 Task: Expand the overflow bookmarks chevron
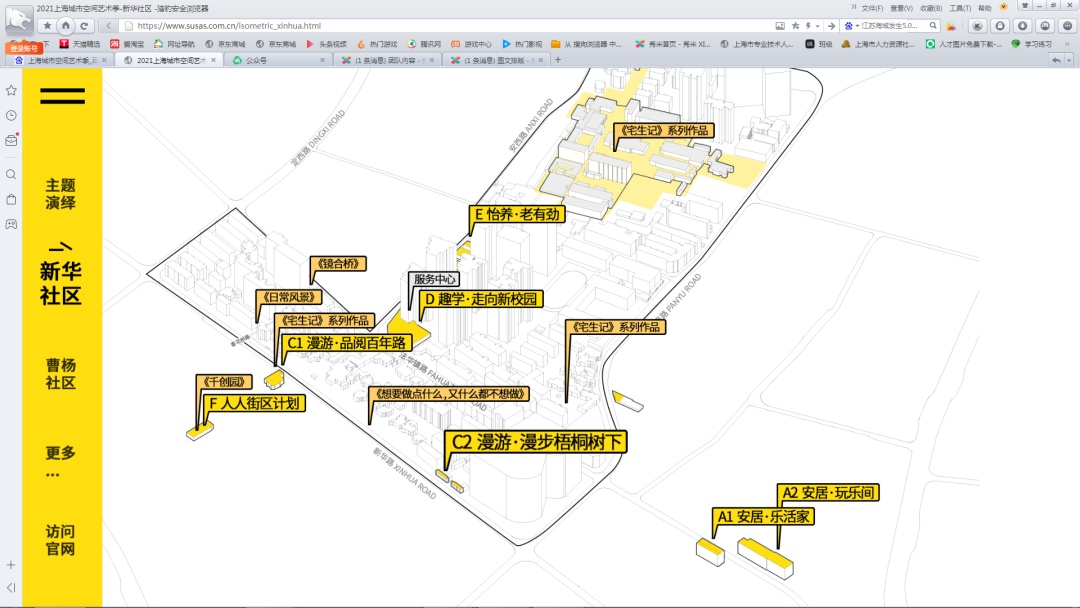coord(1070,44)
